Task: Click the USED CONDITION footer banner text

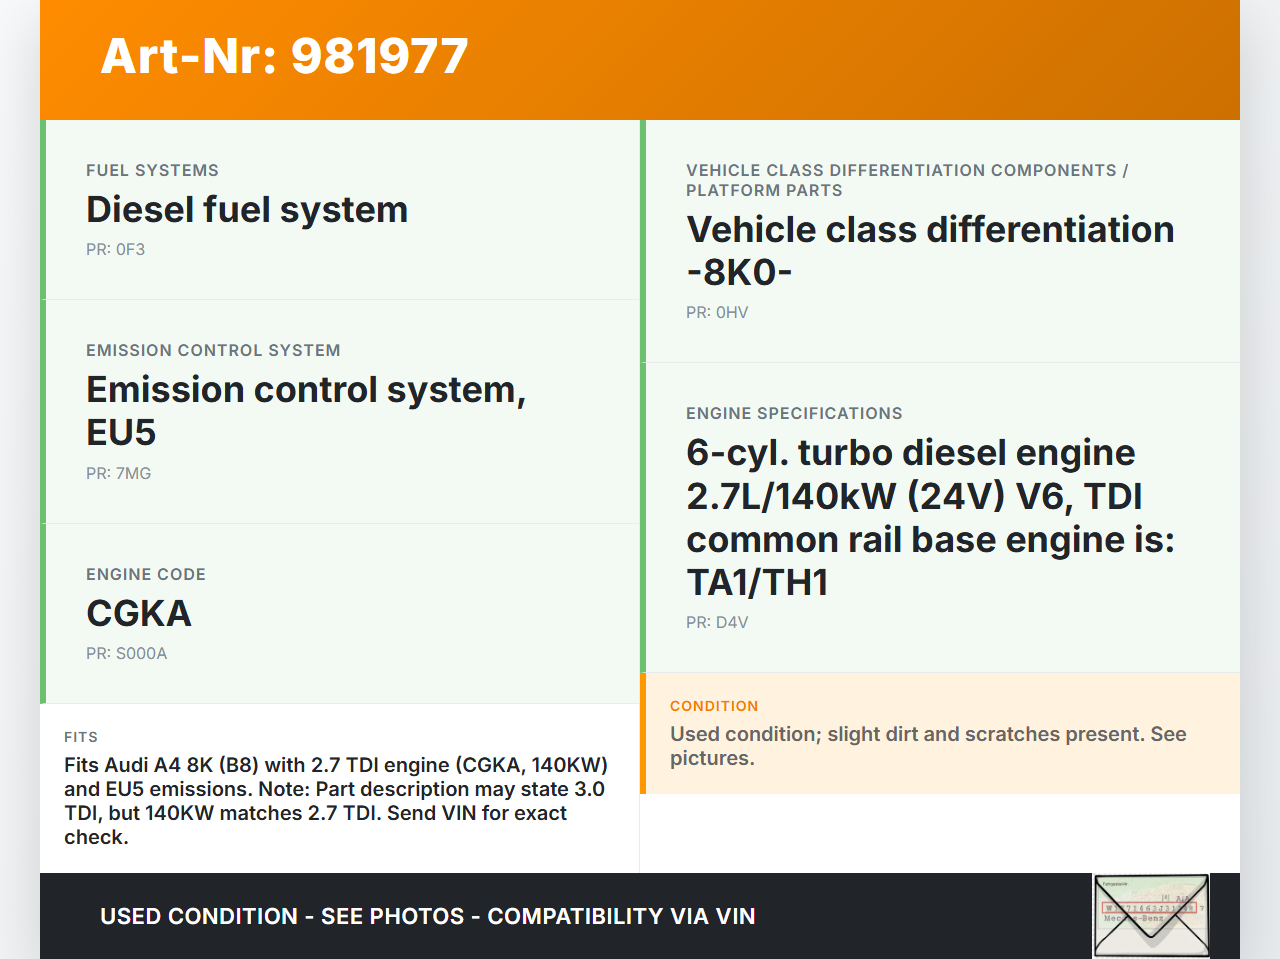Action: [x=427, y=917]
